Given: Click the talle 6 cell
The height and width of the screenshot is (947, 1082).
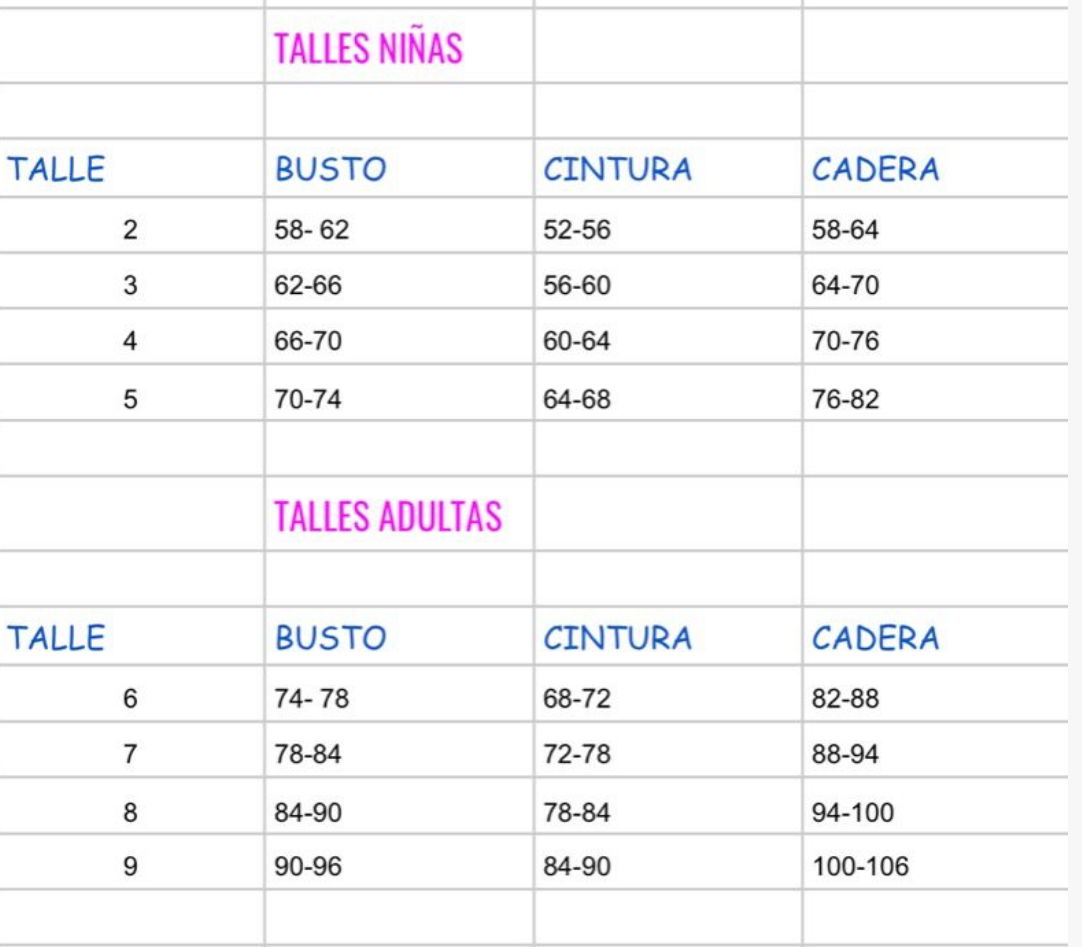Looking at the screenshot, I should 130,699.
